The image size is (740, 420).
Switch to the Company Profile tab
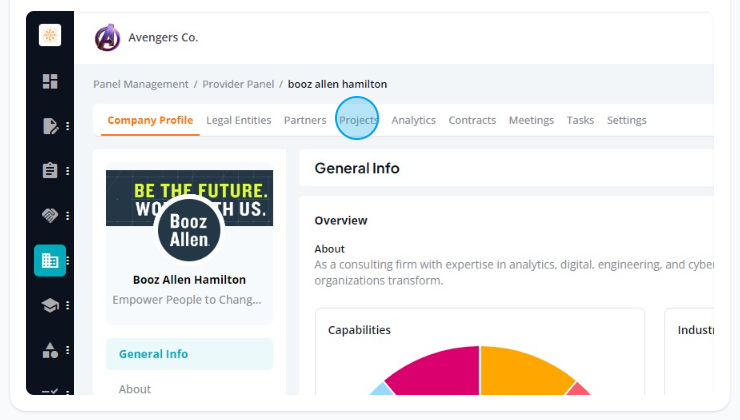tap(150, 120)
